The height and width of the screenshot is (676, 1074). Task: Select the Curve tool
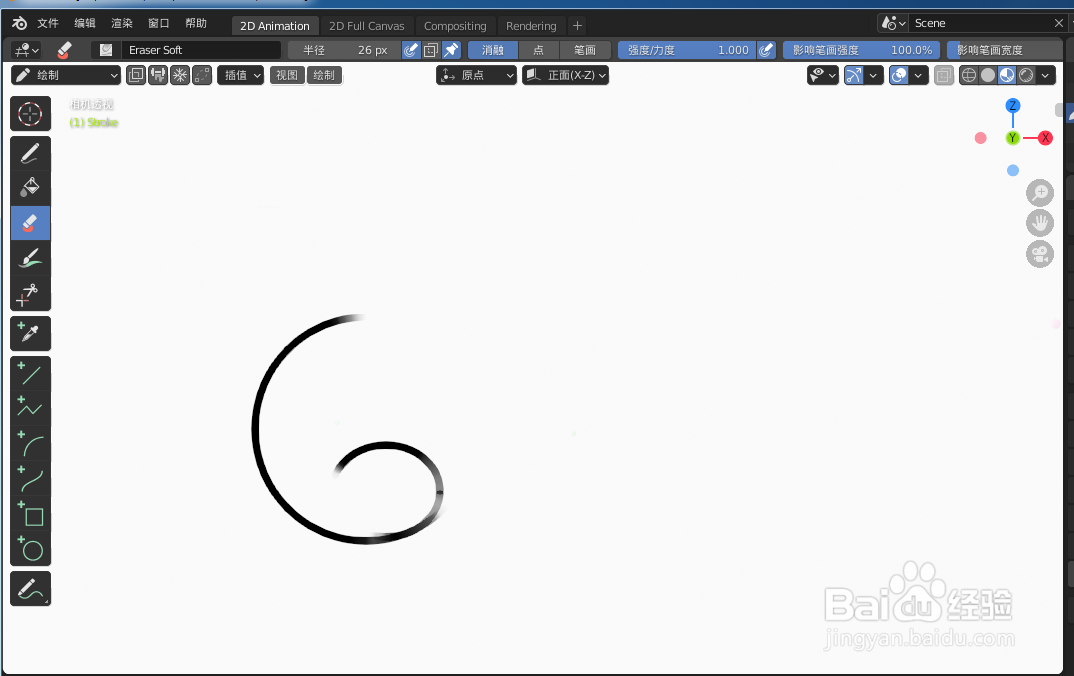[30, 479]
